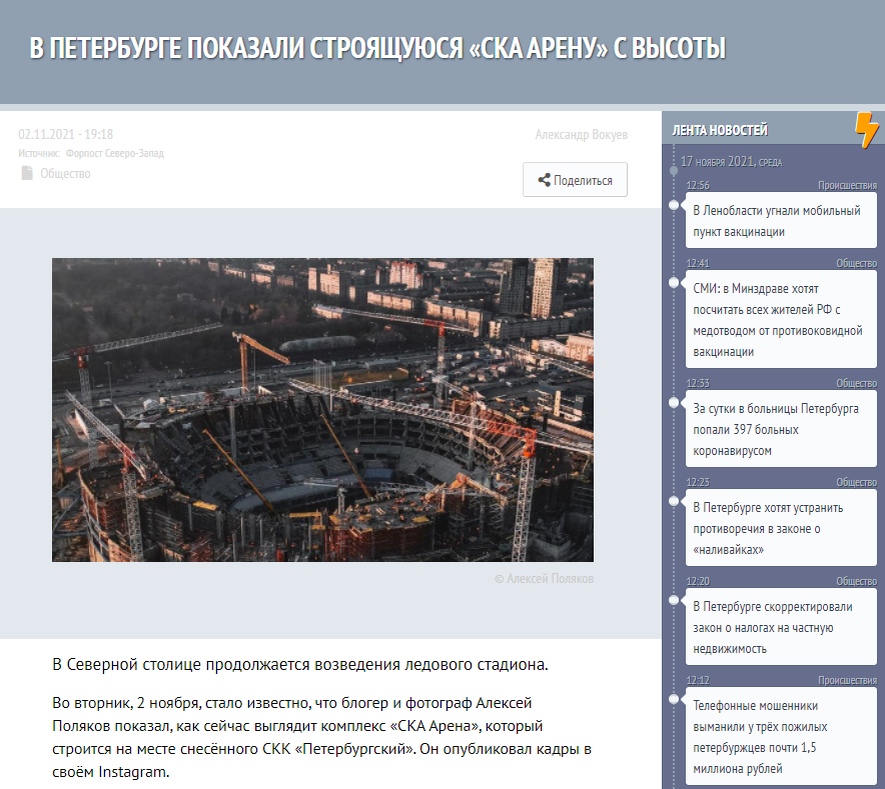Click the Поделиться button
885x789 pixels.
tap(575, 179)
